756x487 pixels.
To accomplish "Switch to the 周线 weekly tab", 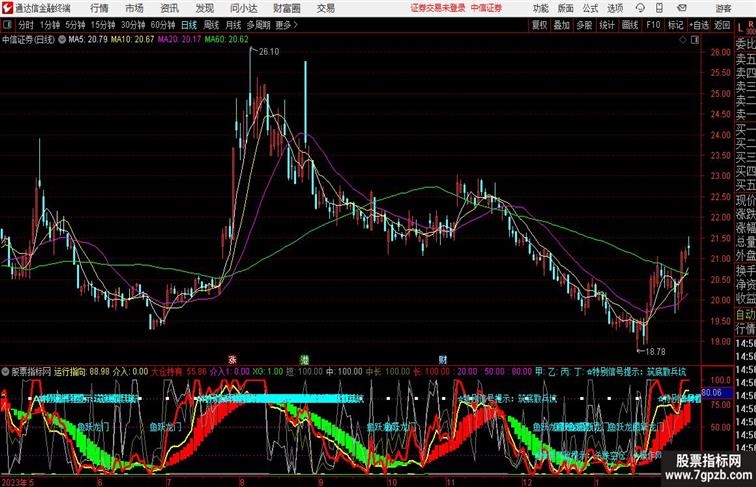I will [x=211, y=25].
